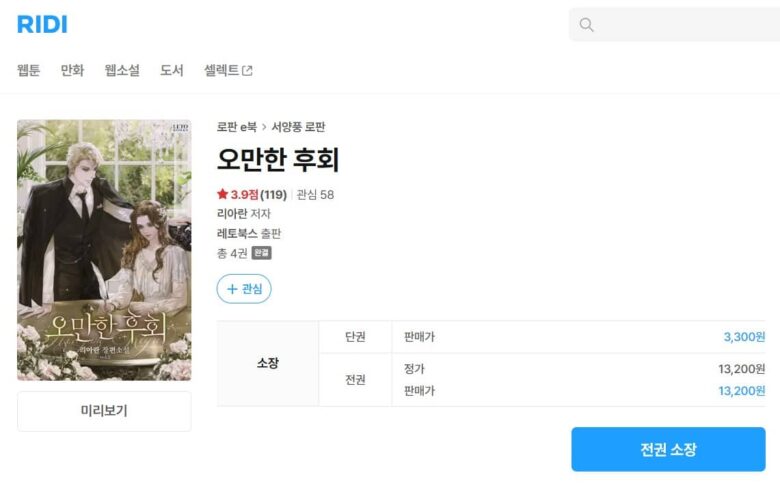Click the RIDI logo

pyautogui.click(x=42, y=25)
